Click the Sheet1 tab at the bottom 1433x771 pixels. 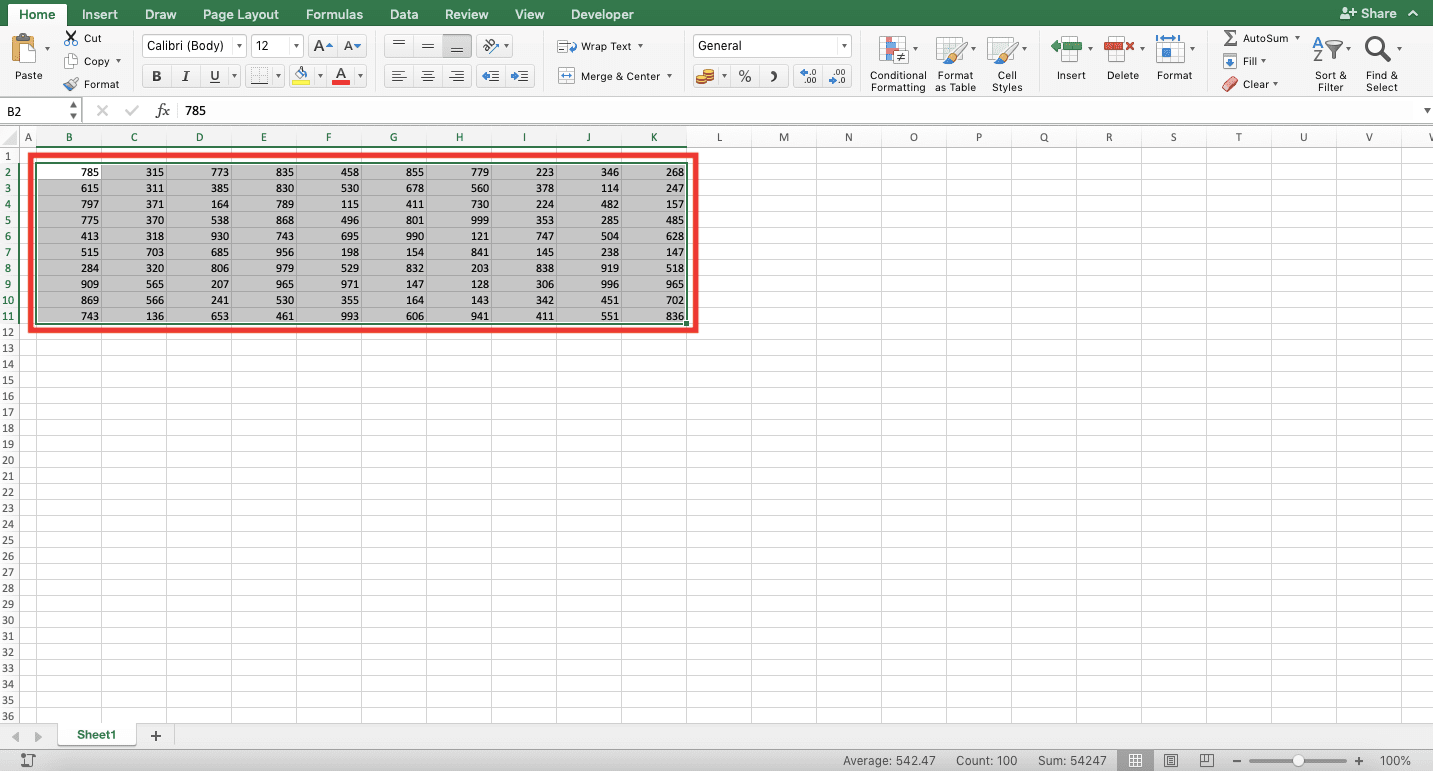click(96, 734)
